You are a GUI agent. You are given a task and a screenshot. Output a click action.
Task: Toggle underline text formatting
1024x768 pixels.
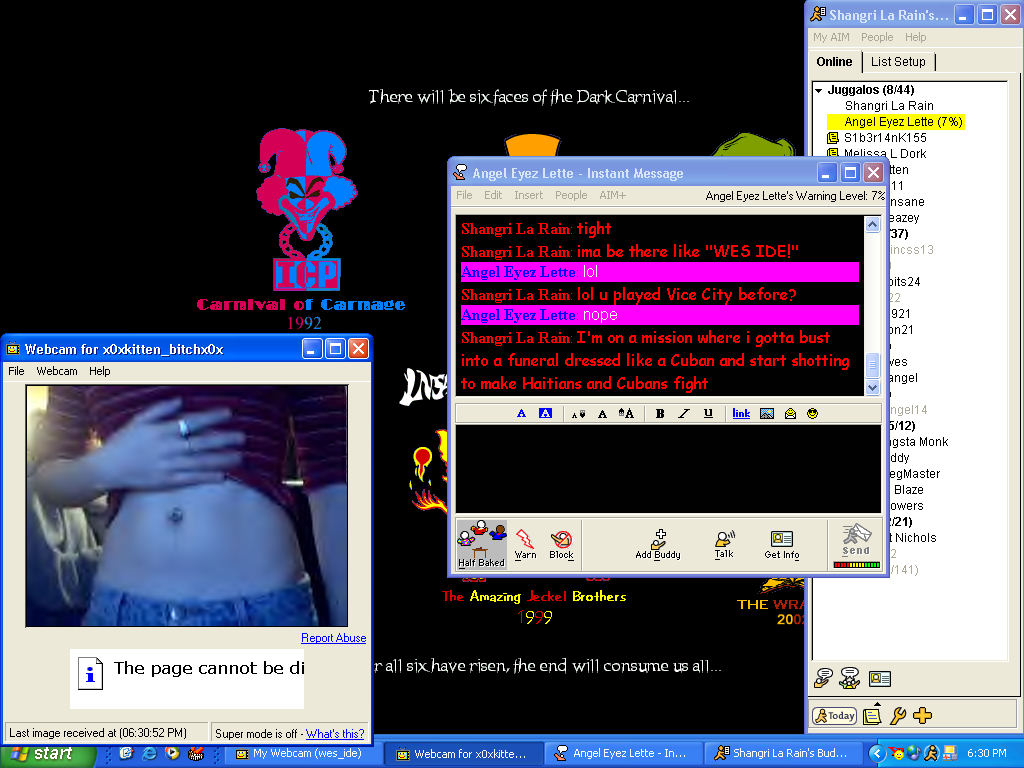pos(708,413)
